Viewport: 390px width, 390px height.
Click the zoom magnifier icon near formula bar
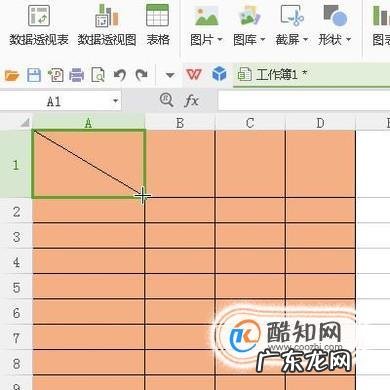point(166,100)
